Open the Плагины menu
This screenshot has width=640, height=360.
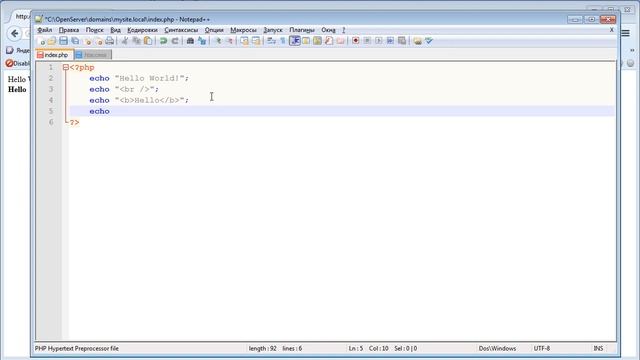[302, 30]
